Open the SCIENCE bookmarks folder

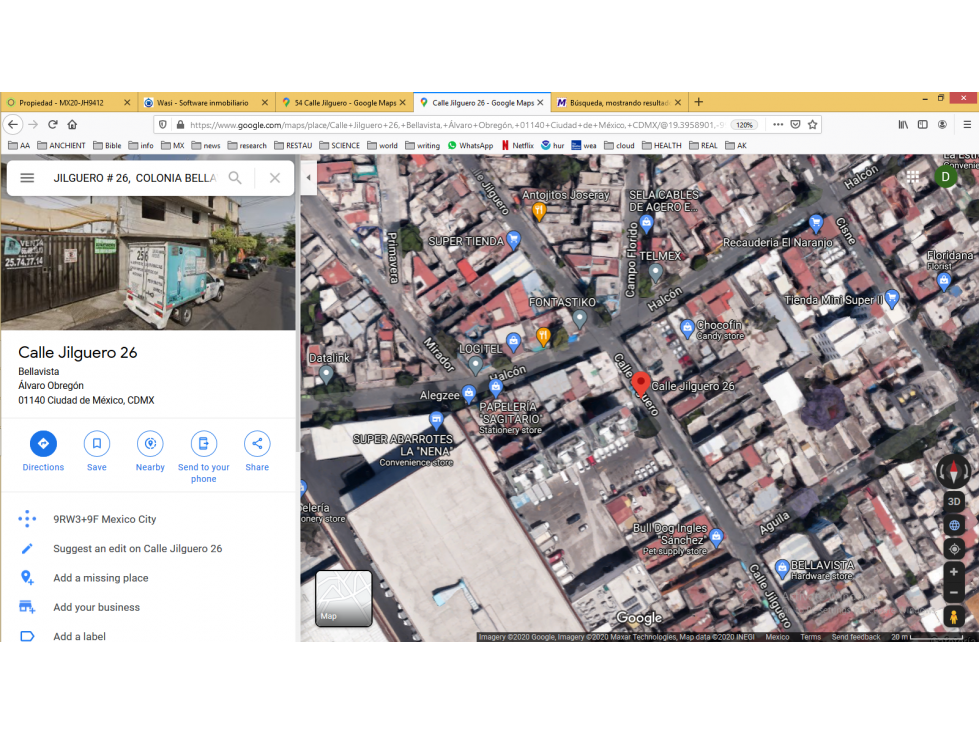pyautogui.click(x=340, y=145)
